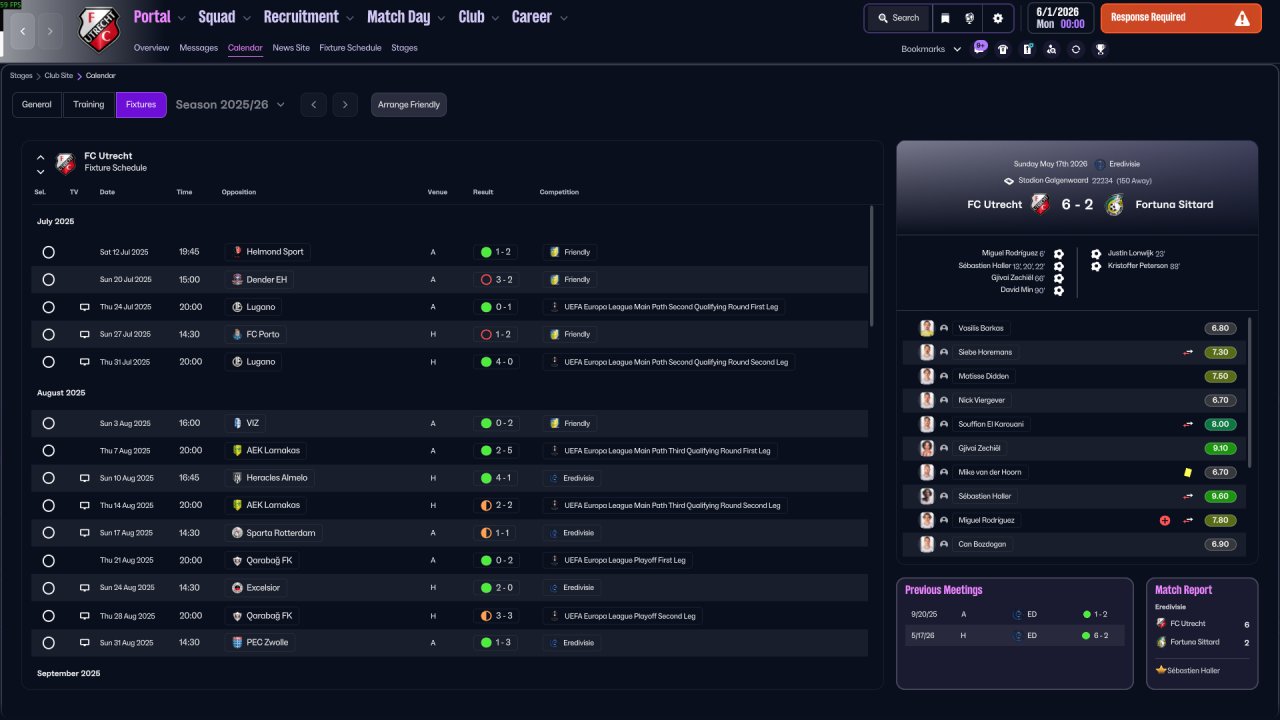Click the date and time display 6/1/2026

(x=1060, y=18)
